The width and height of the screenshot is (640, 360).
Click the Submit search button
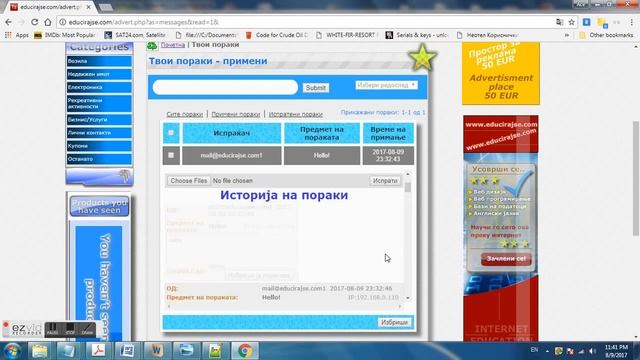coord(316,88)
